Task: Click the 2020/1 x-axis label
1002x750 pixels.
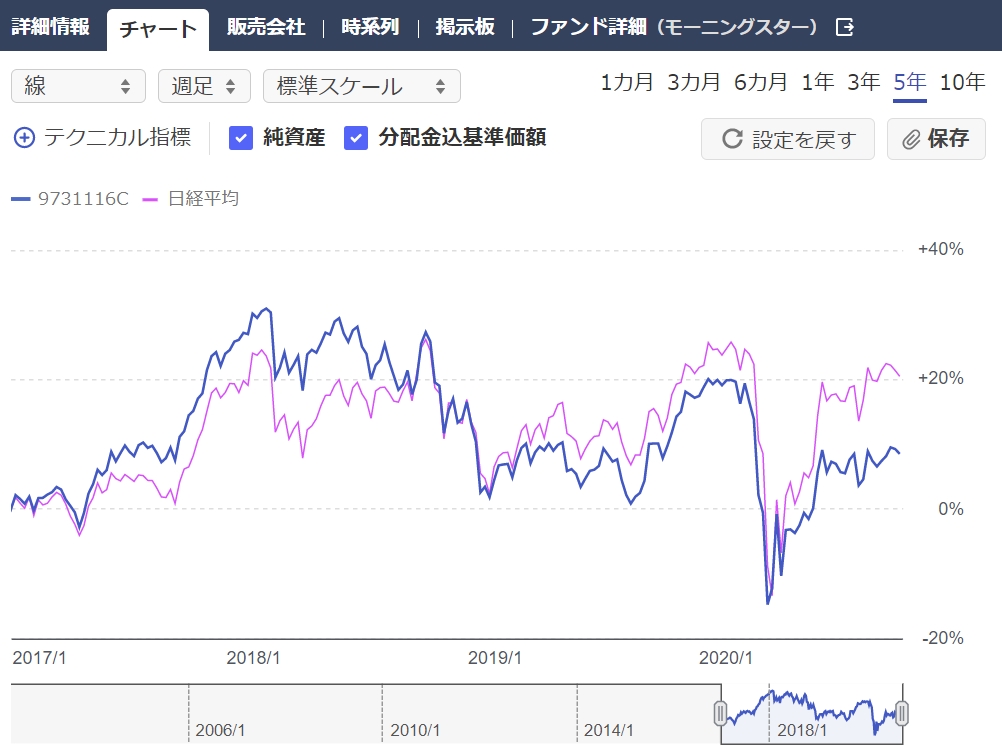Action: pyautogui.click(x=725, y=658)
